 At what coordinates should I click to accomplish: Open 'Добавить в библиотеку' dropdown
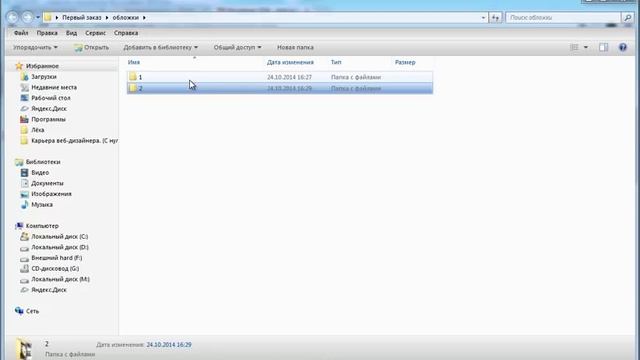160,47
